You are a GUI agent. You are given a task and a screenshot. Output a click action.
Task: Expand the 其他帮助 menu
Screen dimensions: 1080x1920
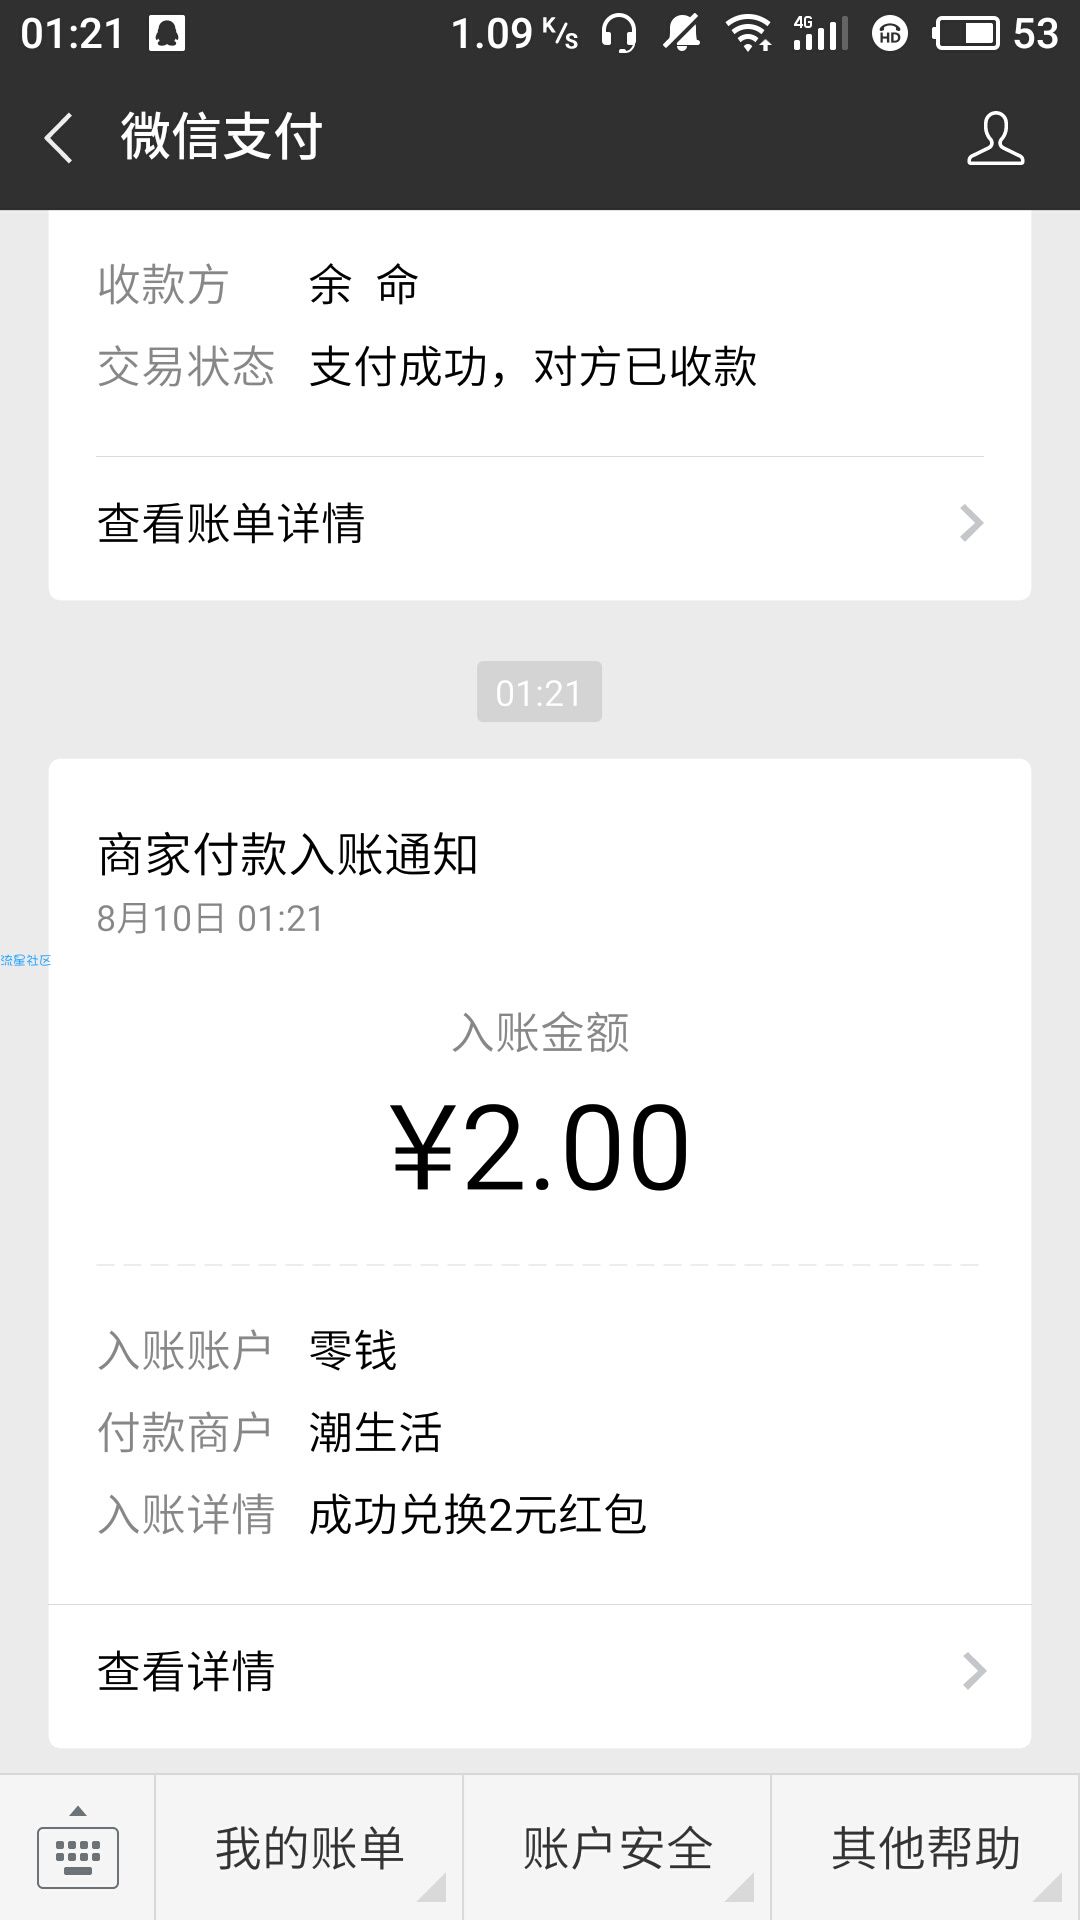click(x=925, y=1848)
